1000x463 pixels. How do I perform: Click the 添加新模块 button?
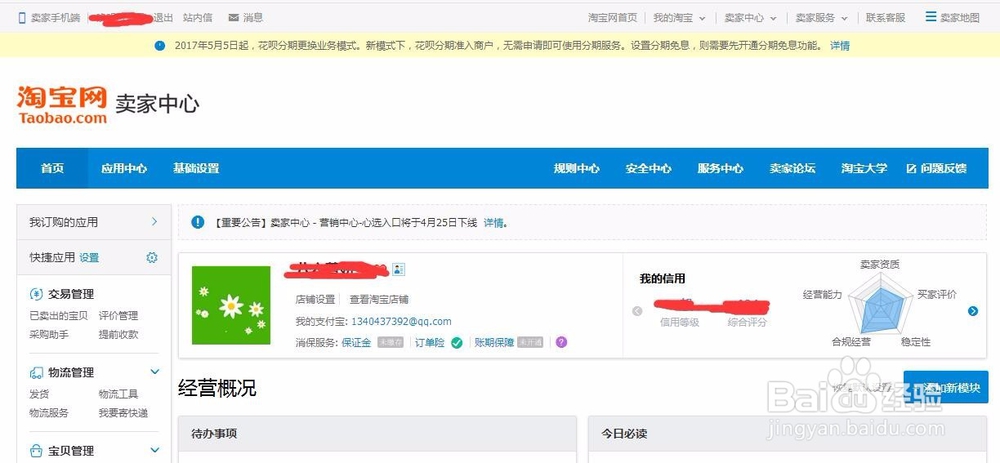pyautogui.click(x=946, y=387)
